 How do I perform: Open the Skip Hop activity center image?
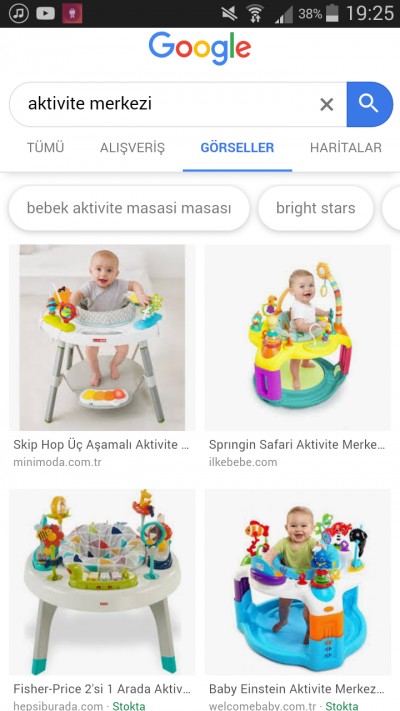point(102,338)
